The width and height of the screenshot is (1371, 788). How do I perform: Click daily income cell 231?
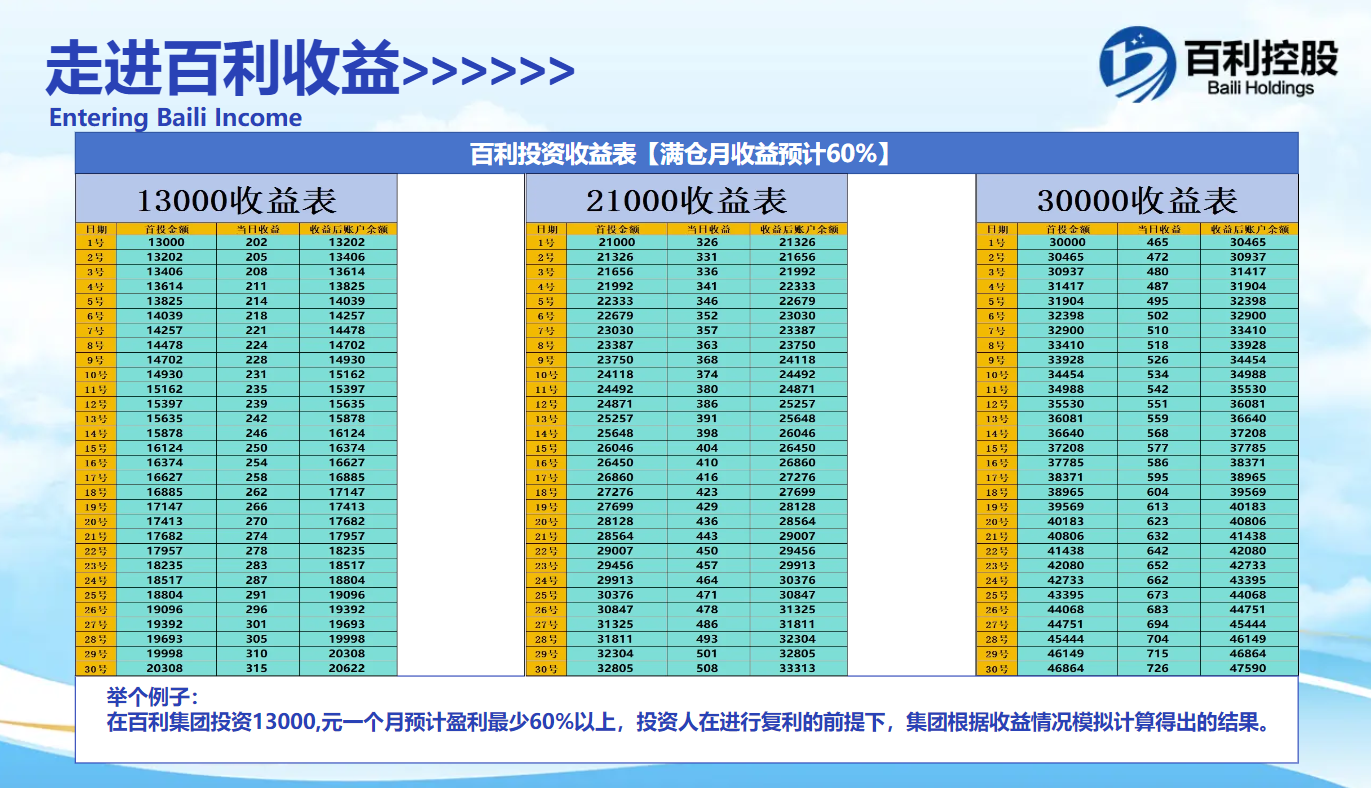[x=257, y=374]
